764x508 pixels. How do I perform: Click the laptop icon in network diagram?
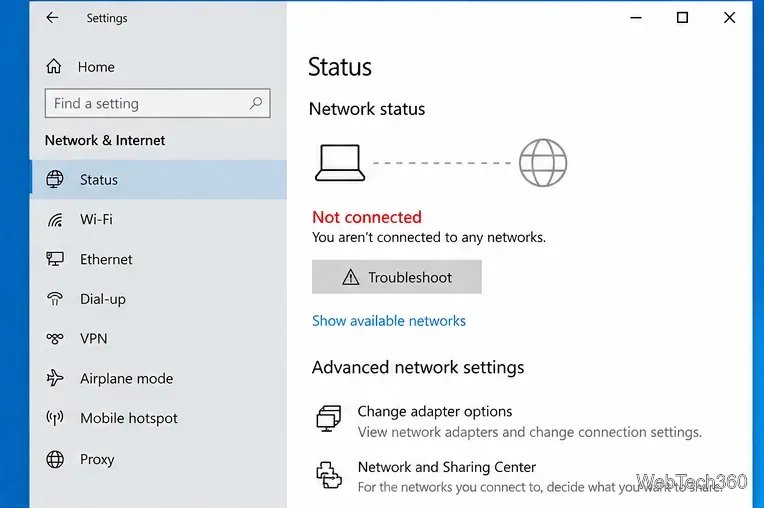tap(340, 163)
